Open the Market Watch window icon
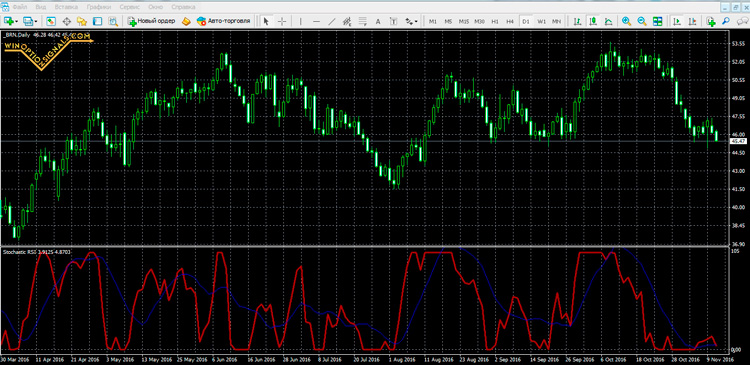 51,22
